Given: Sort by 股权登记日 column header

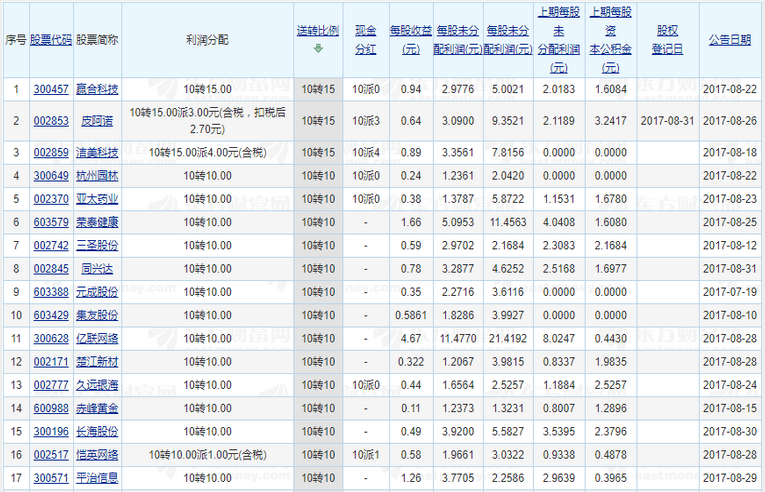Looking at the screenshot, I should [x=667, y=40].
